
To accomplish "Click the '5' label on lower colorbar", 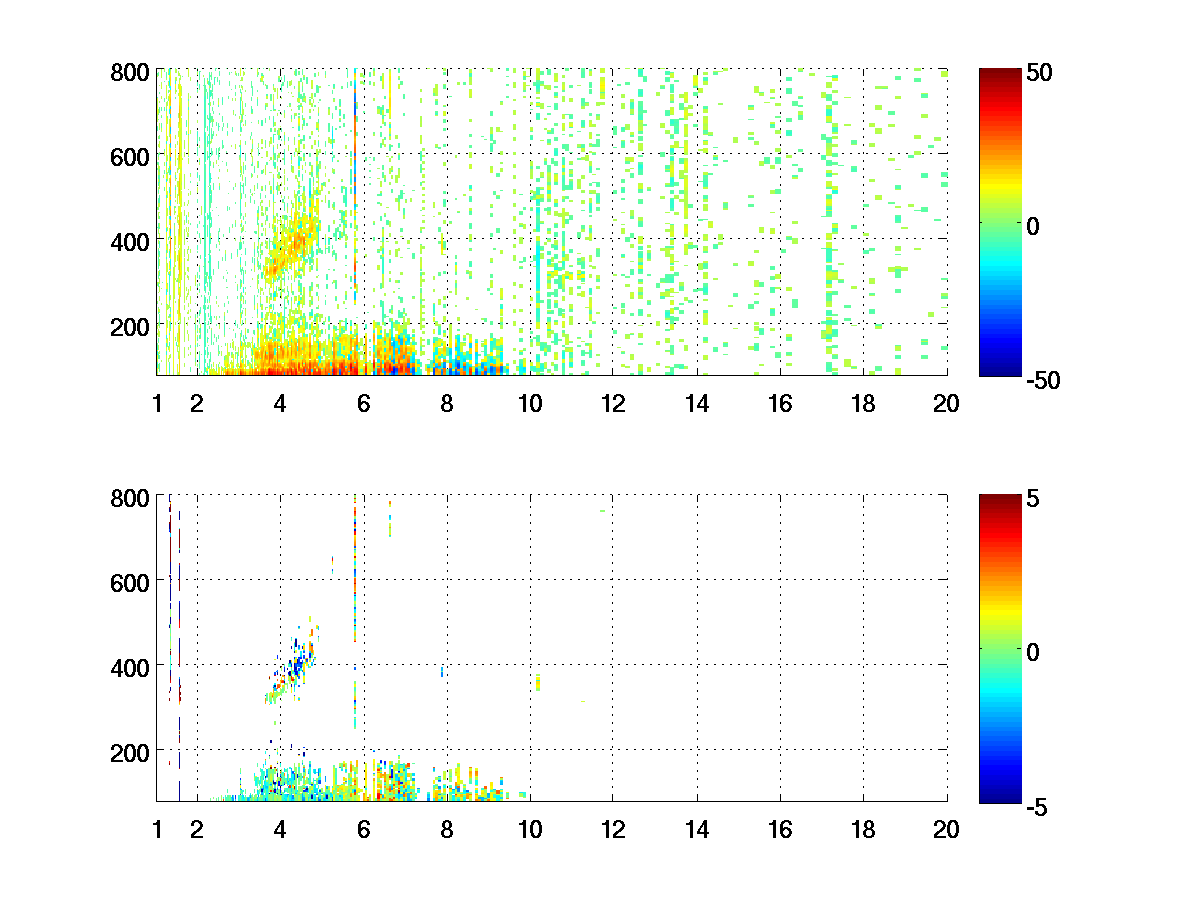I will pos(1035,497).
